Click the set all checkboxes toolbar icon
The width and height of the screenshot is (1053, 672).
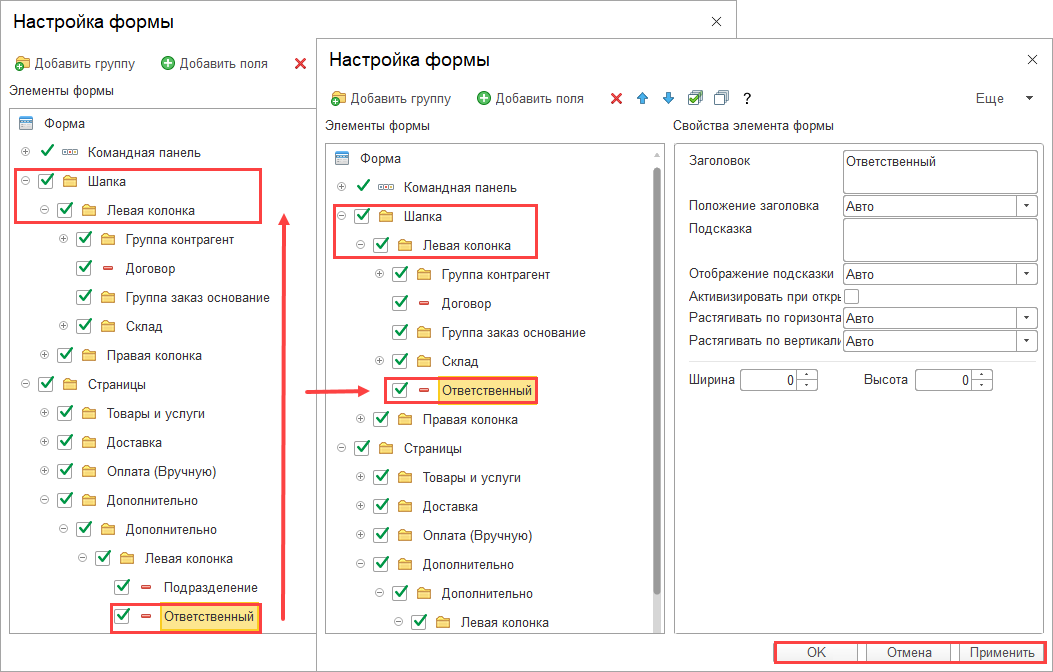pos(693,100)
